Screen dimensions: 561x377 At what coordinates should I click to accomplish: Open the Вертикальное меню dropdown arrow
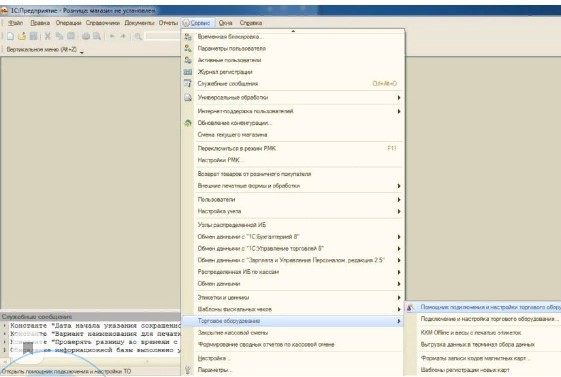pos(82,52)
